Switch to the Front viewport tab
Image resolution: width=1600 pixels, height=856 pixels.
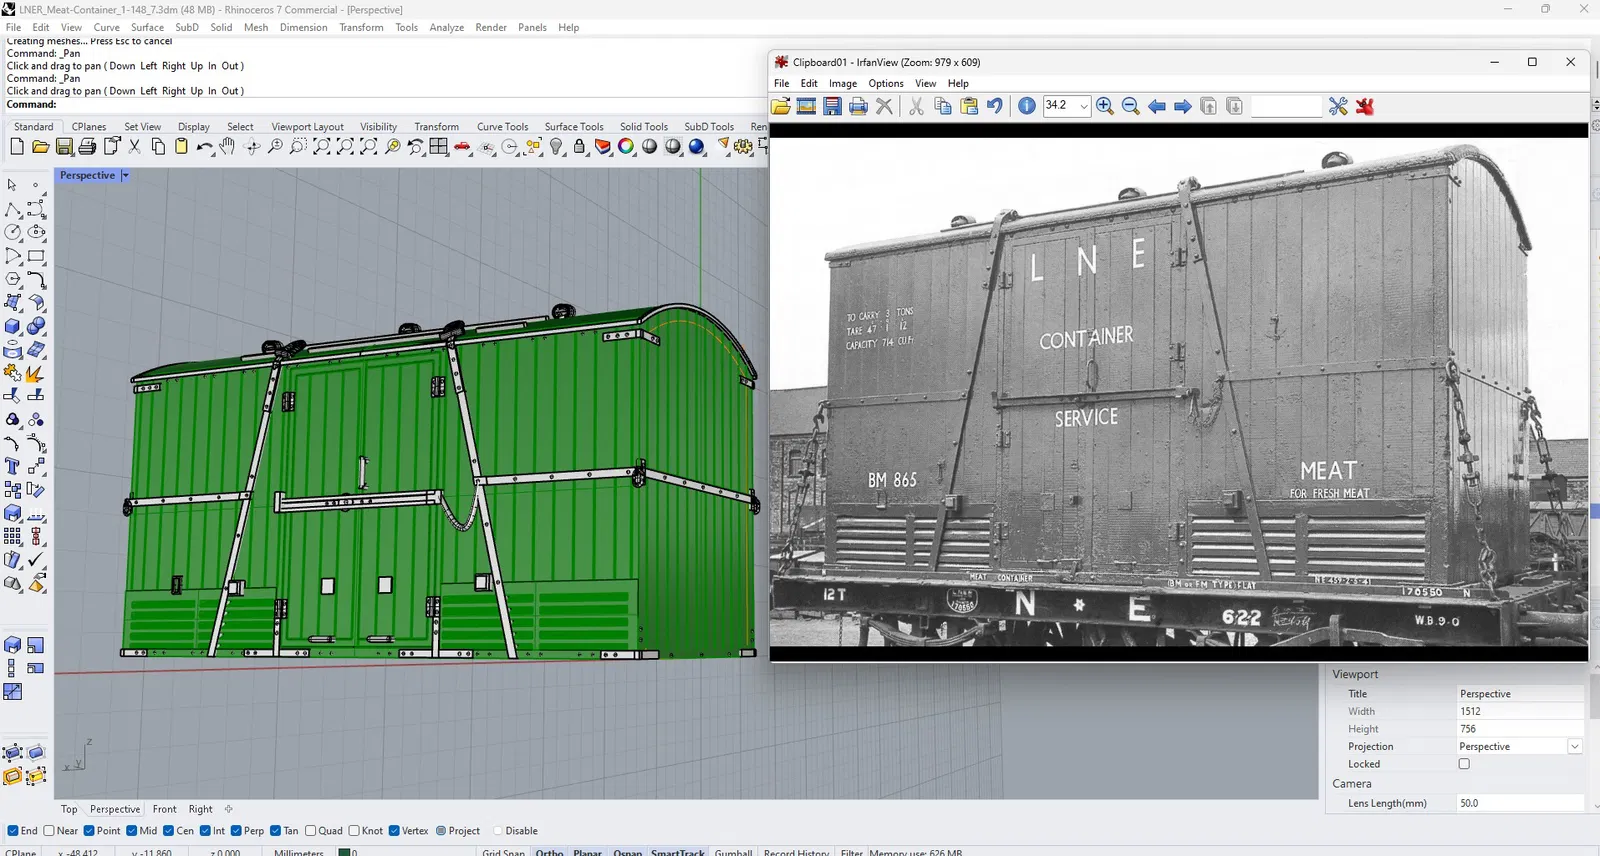165,809
